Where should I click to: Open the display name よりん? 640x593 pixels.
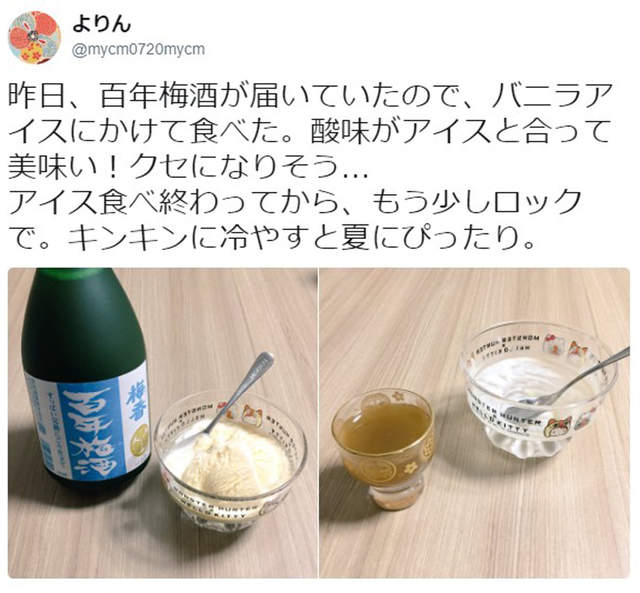pyautogui.click(x=101, y=25)
